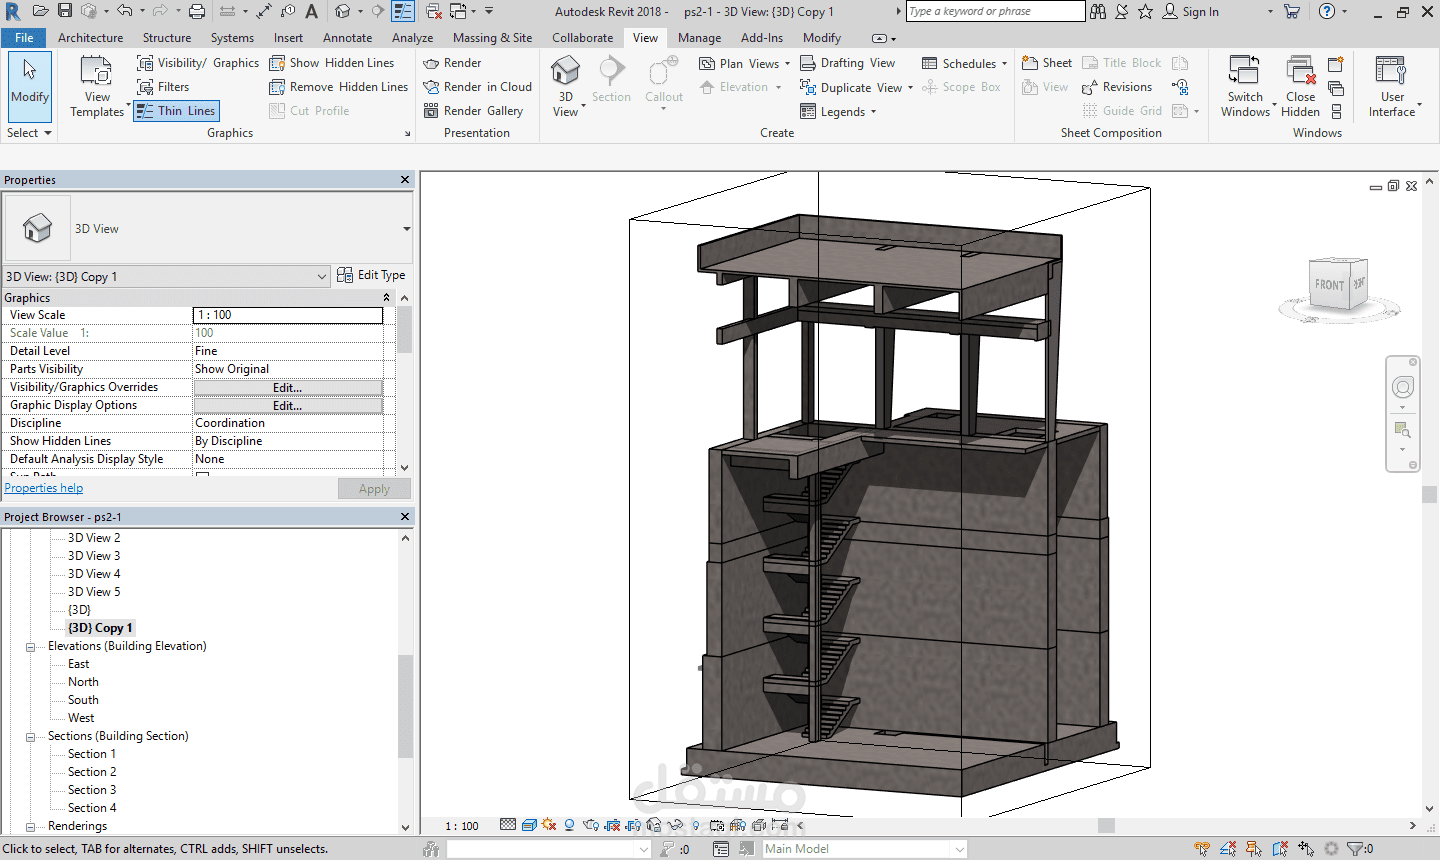Open Properties help link

[x=44, y=488]
